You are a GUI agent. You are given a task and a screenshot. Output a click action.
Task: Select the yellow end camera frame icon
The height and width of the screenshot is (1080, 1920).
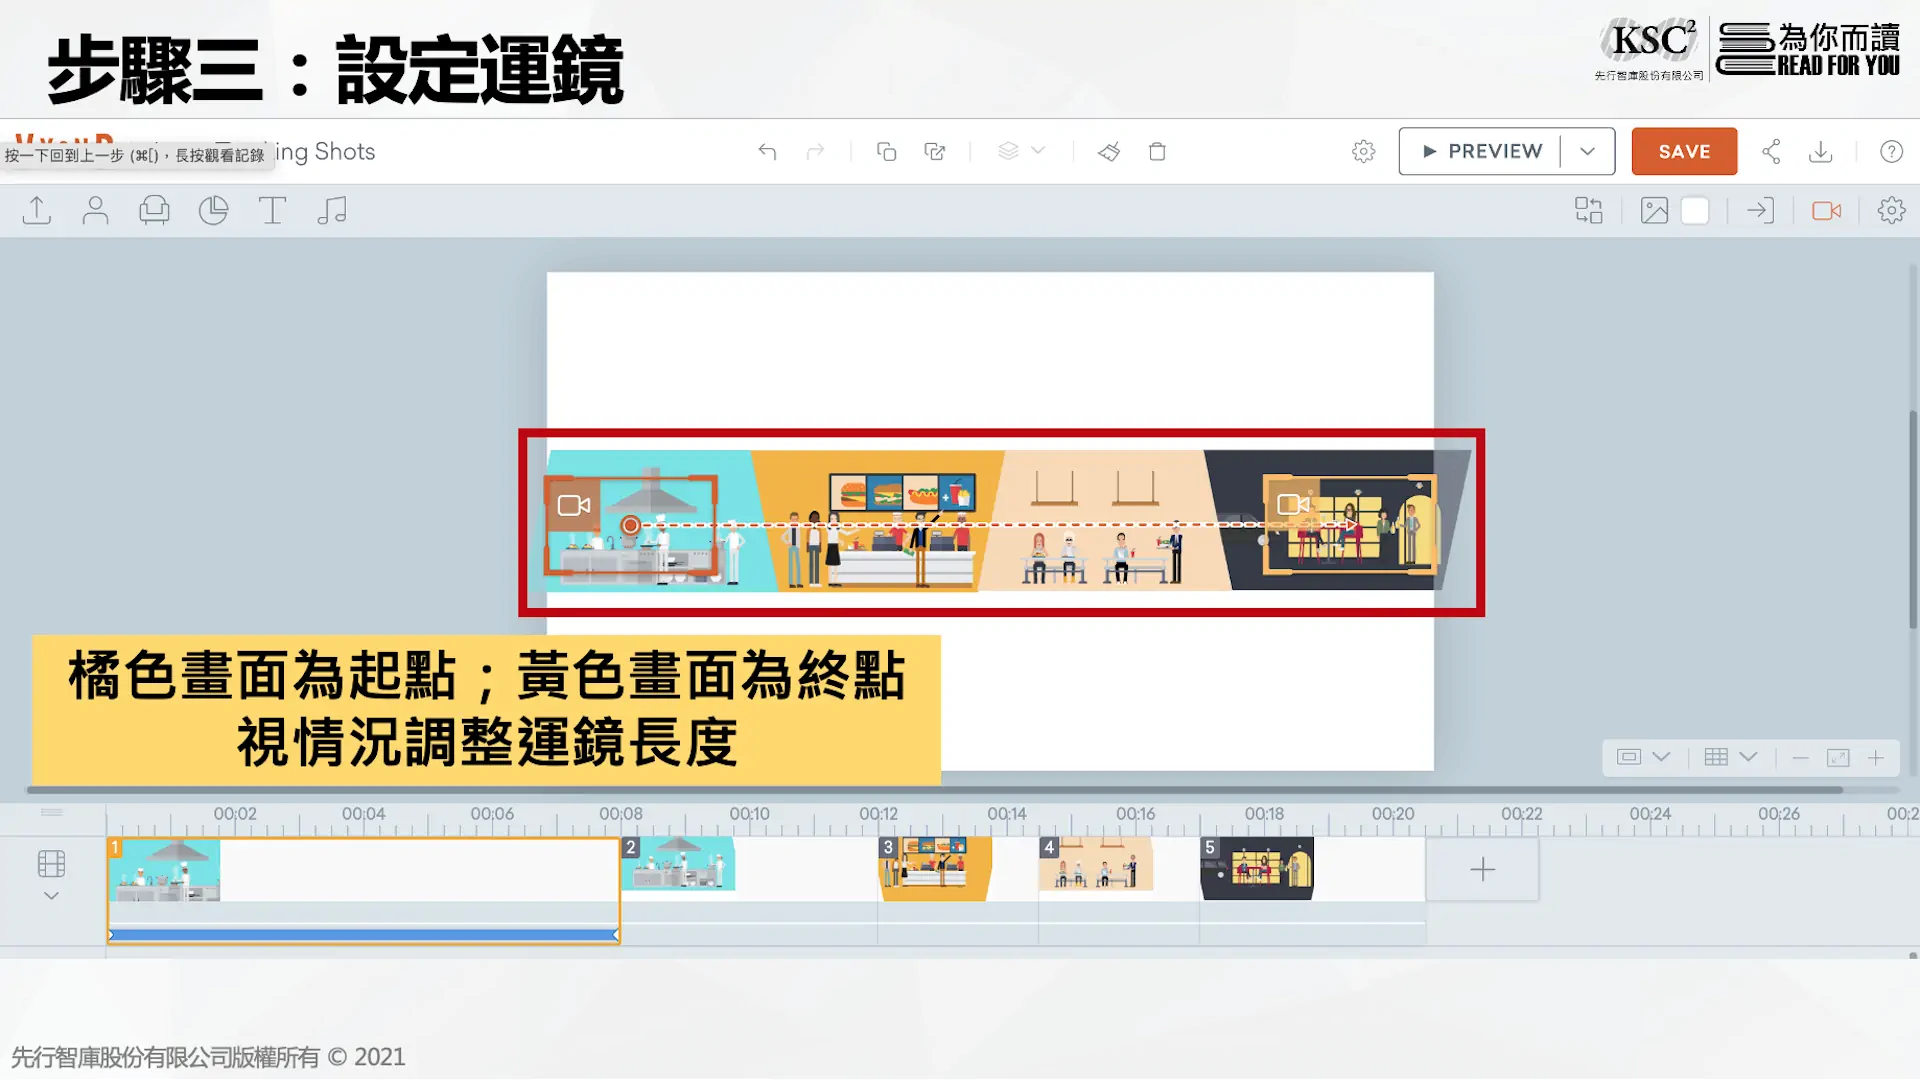coord(1293,504)
